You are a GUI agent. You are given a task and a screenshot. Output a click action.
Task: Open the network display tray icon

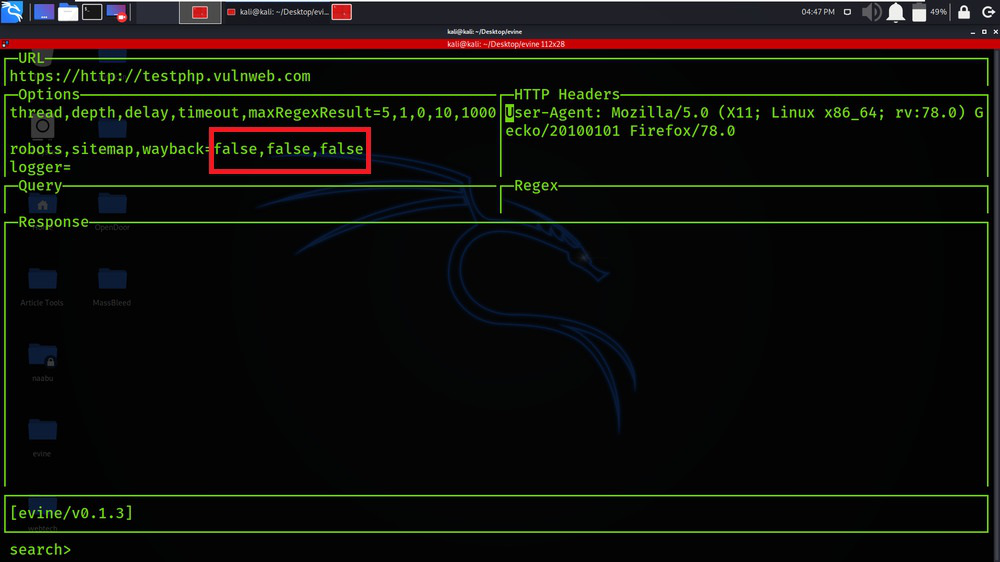click(x=847, y=12)
